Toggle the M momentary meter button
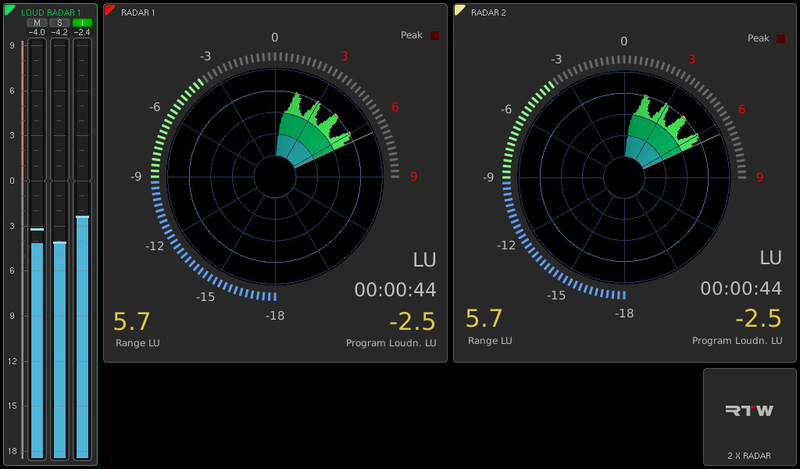 point(37,22)
